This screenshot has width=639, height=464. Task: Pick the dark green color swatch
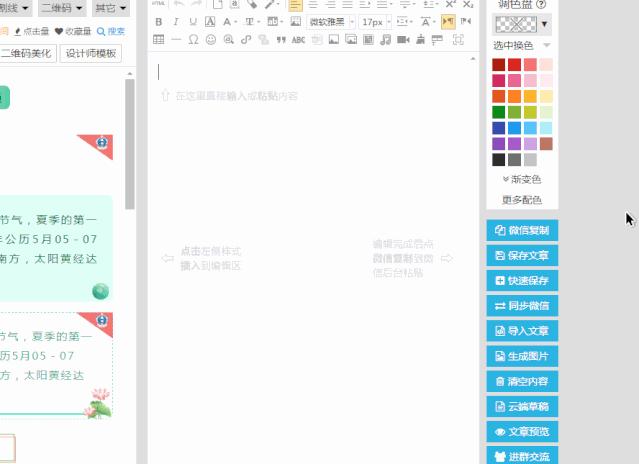[x=498, y=112]
